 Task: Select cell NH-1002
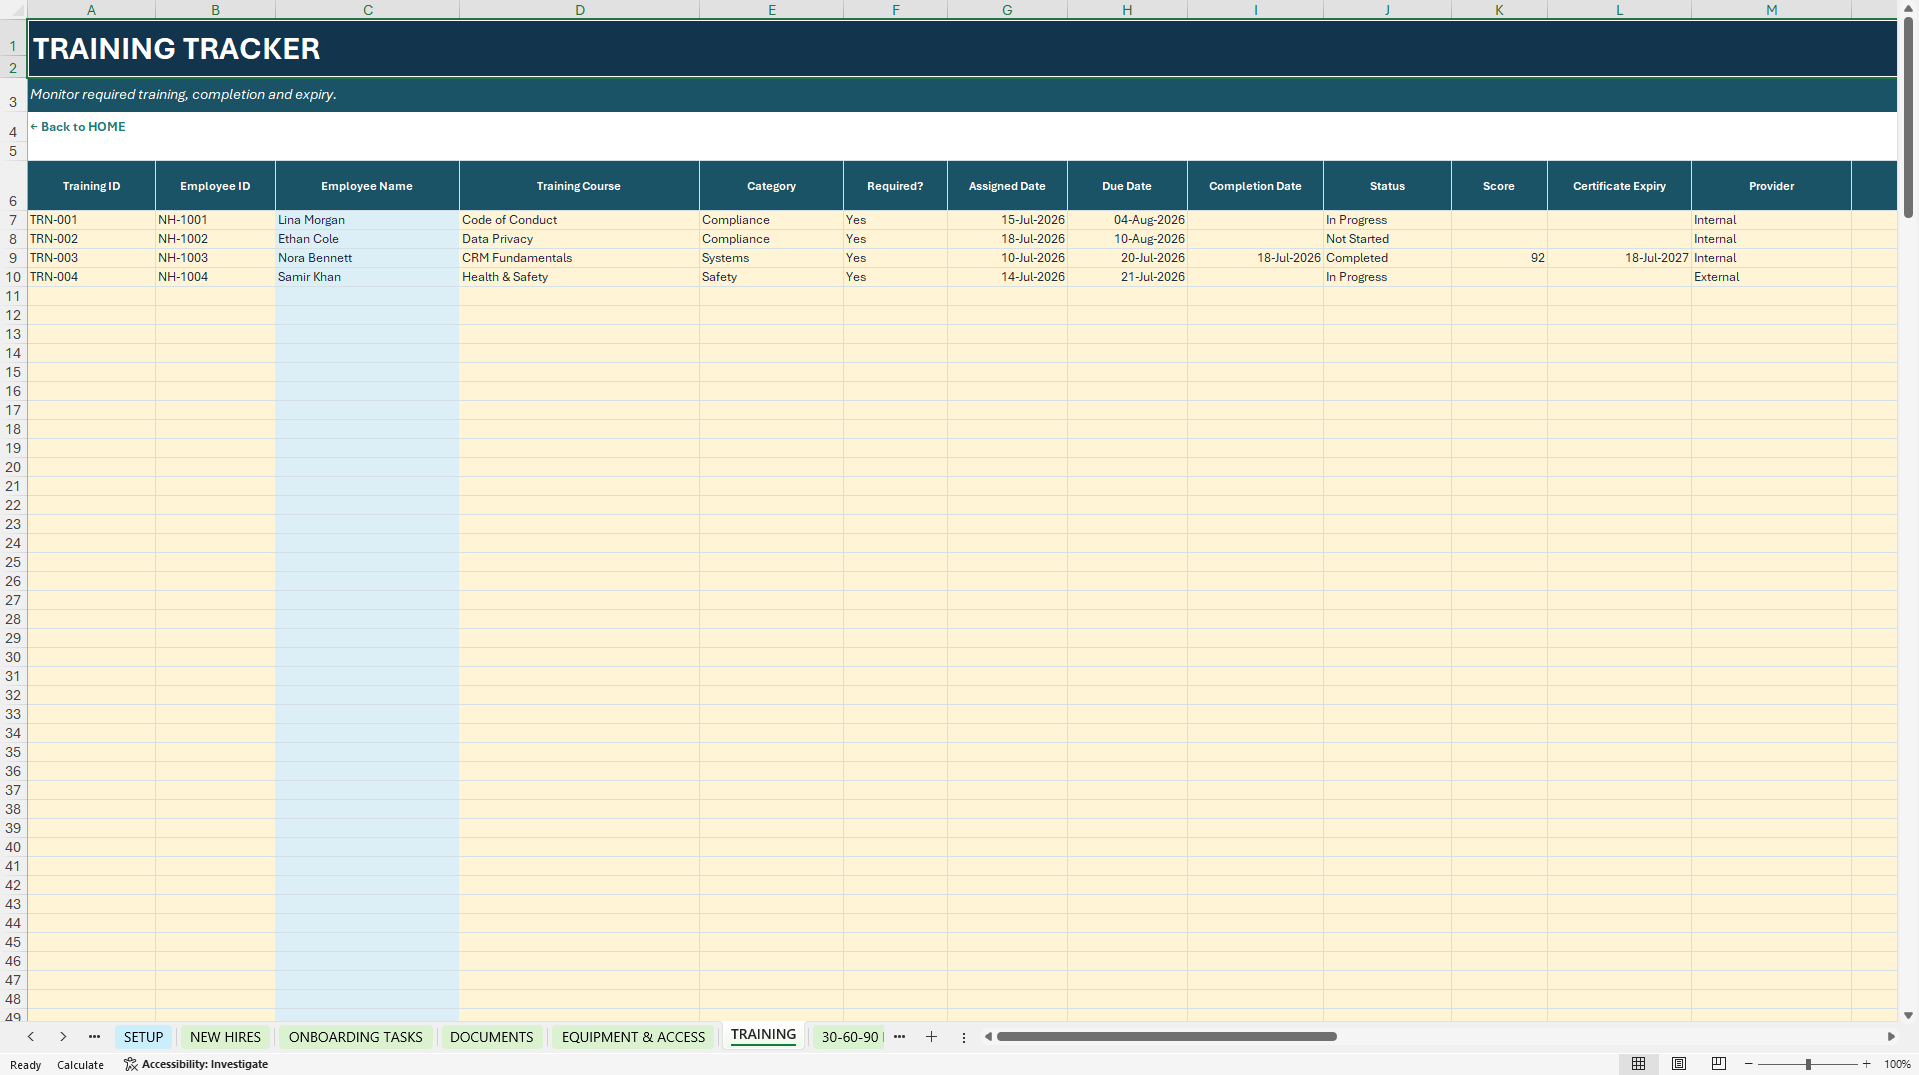[x=215, y=239]
